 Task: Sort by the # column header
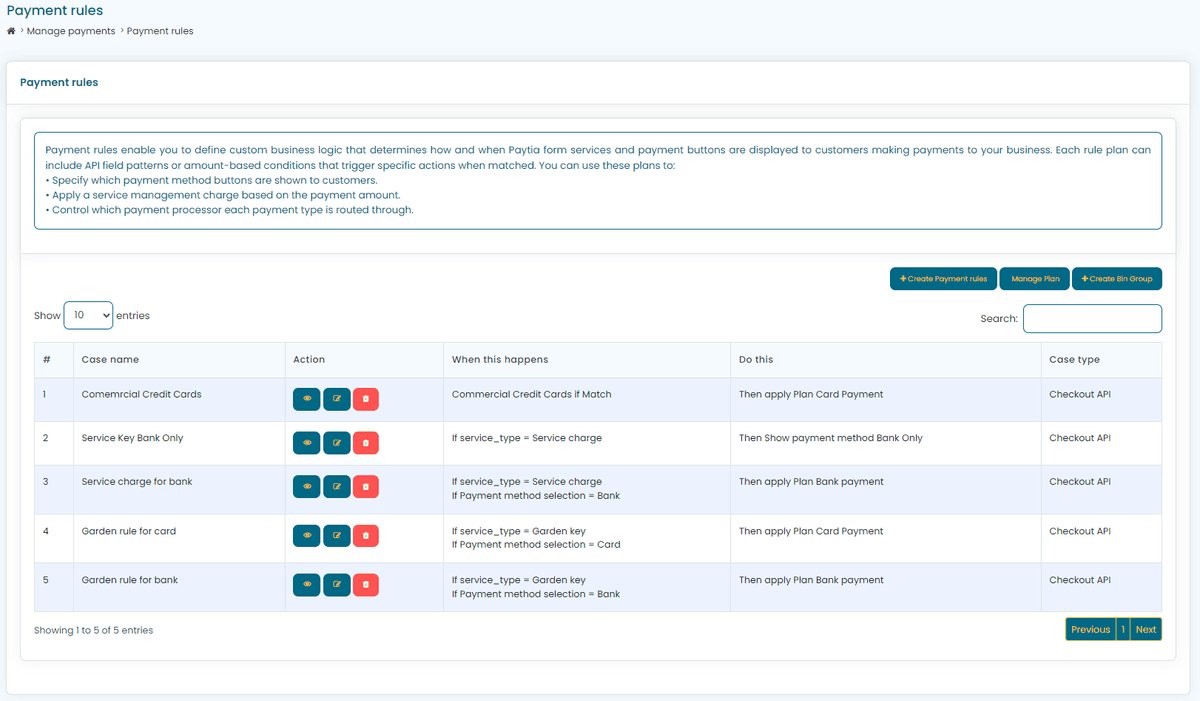point(54,360)
